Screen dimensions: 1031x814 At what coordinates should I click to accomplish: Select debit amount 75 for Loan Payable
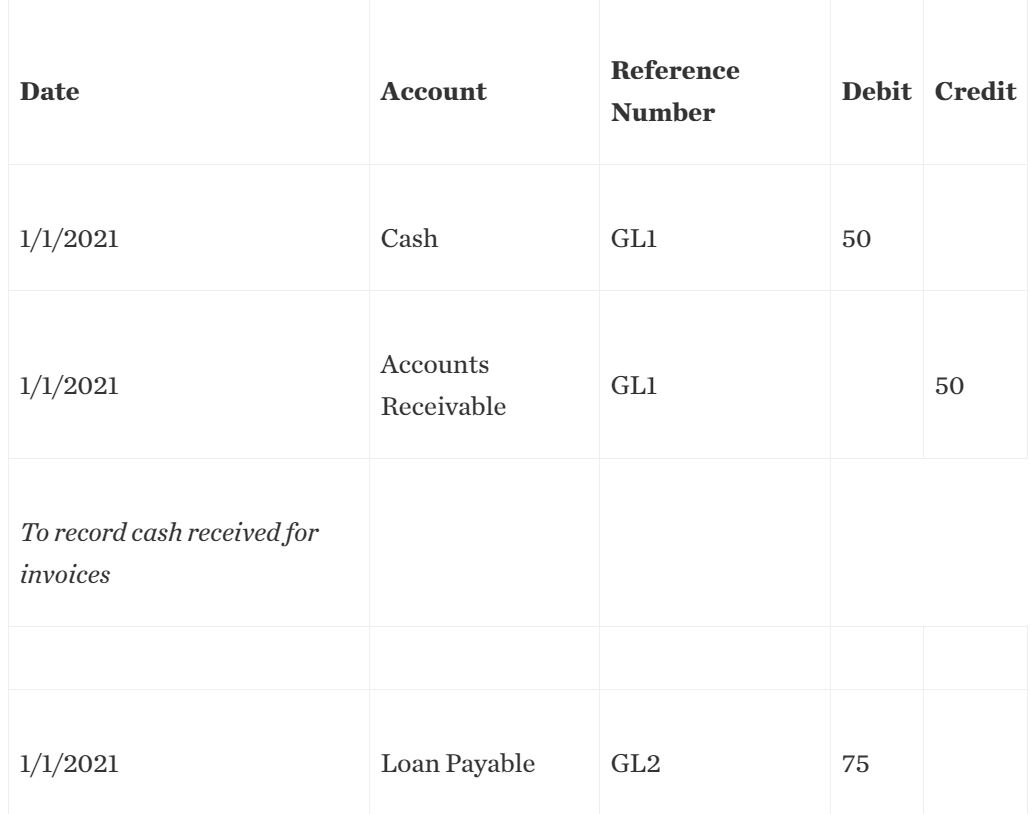click(856, 765)
